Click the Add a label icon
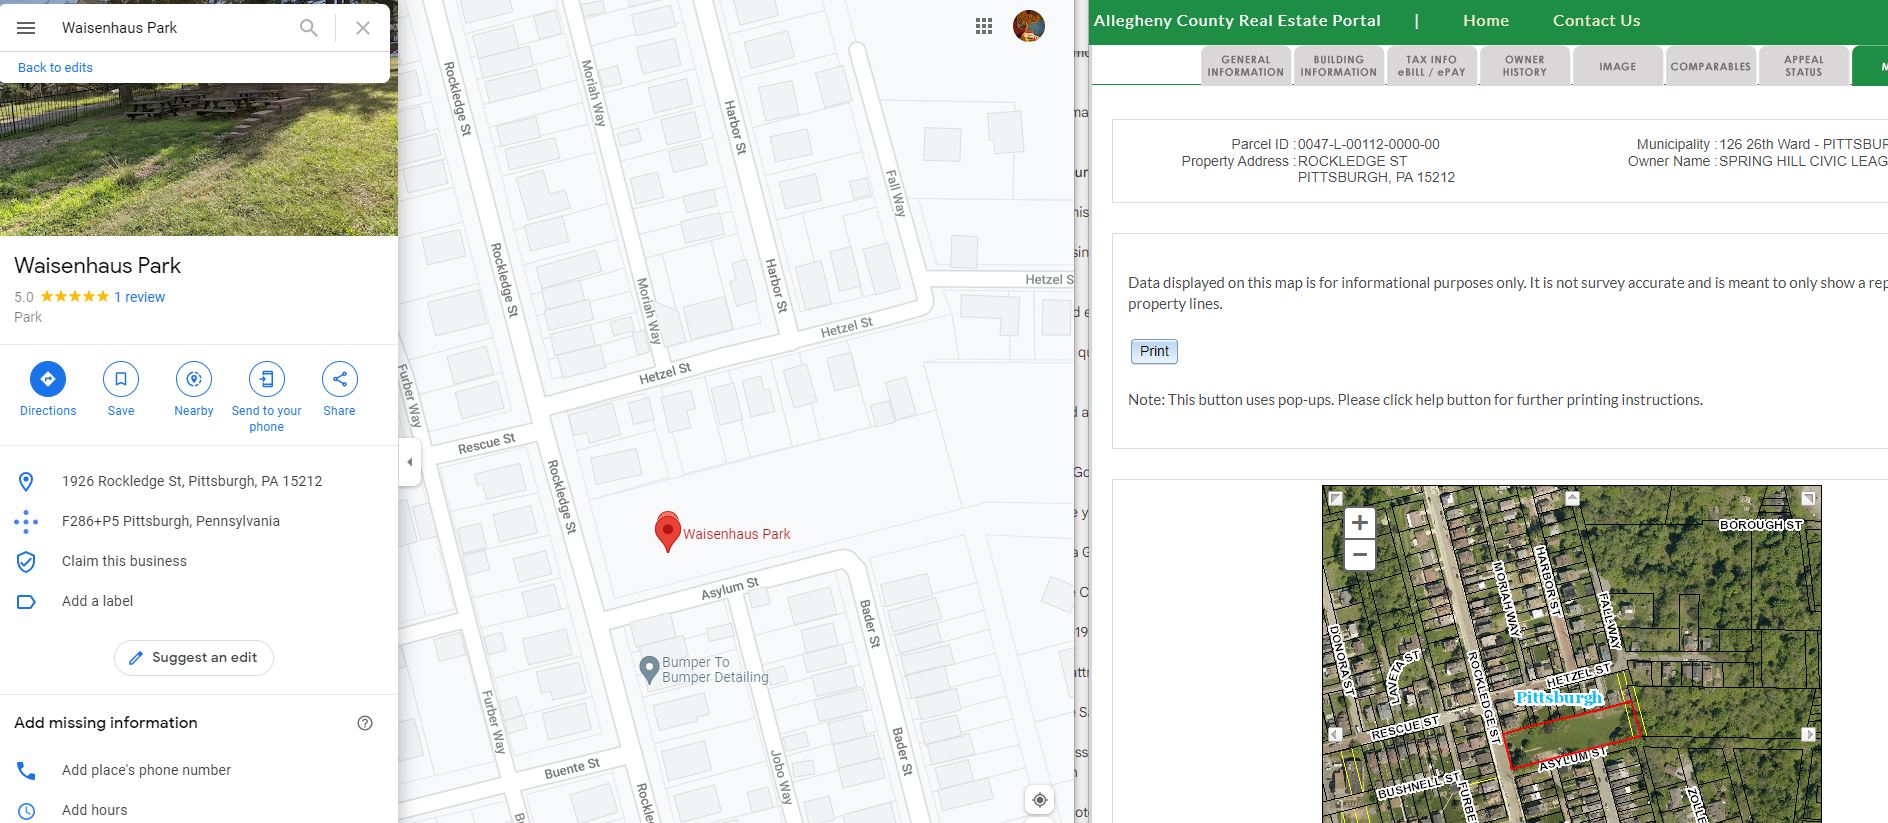 tap(27, 602)
